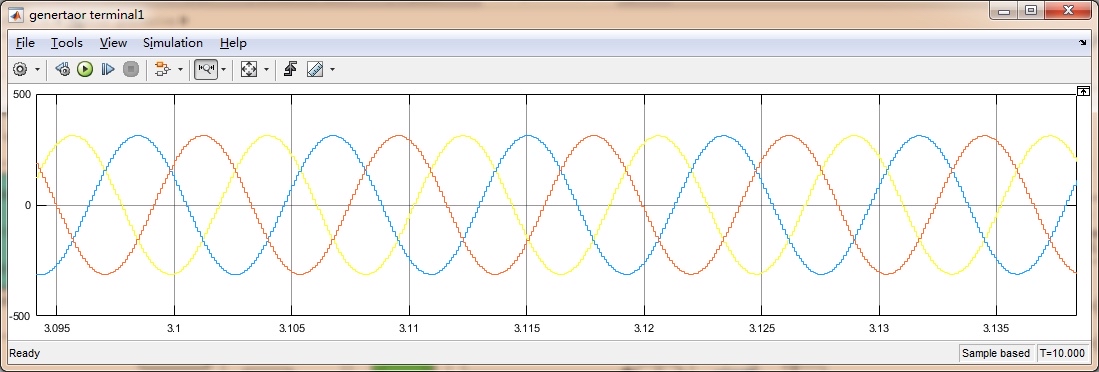Click the 0 y-axis tick label
Viewport: 1099px width, 372px height.
(28, 205)
